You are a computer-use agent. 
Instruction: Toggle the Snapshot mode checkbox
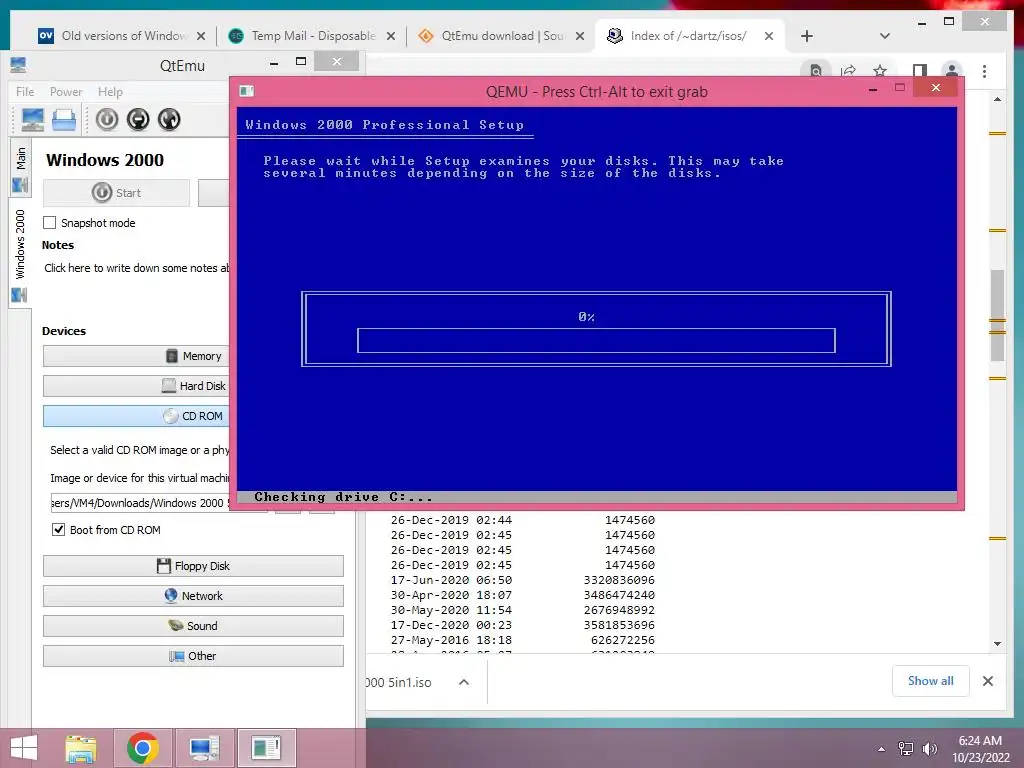50,223
